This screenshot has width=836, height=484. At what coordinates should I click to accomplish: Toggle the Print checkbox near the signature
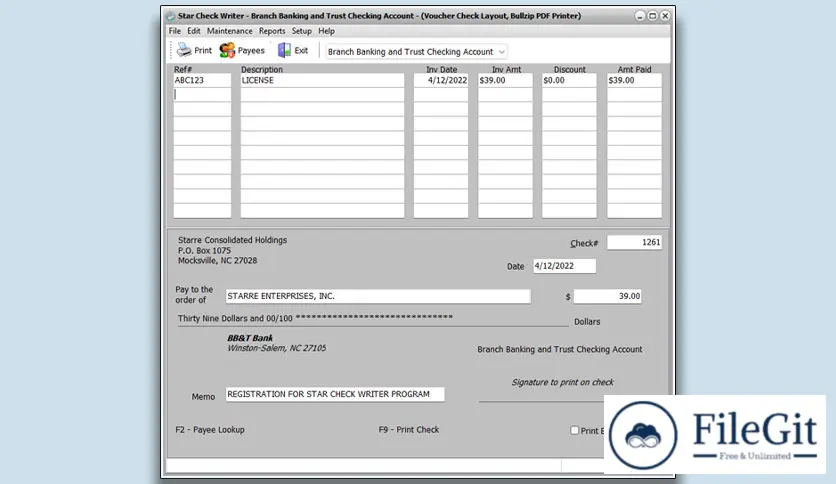(x=574, y=430)
